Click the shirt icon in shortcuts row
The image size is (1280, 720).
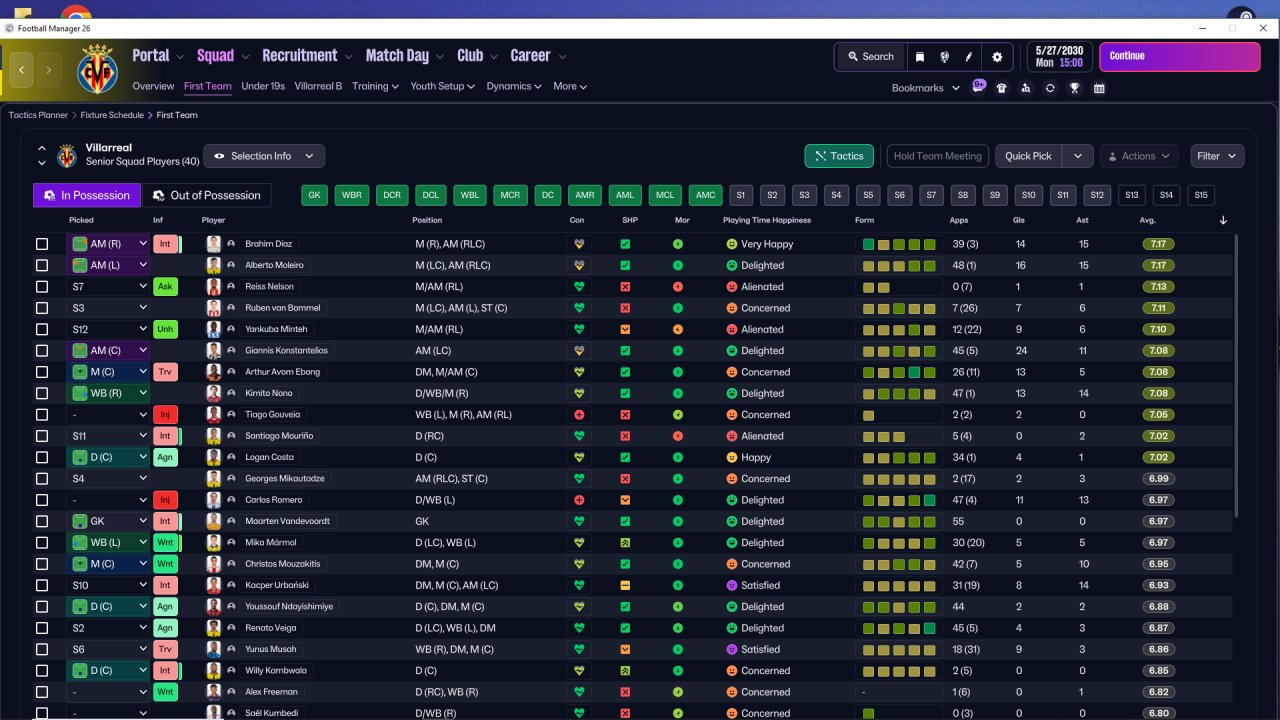(x=1001, y=88)
